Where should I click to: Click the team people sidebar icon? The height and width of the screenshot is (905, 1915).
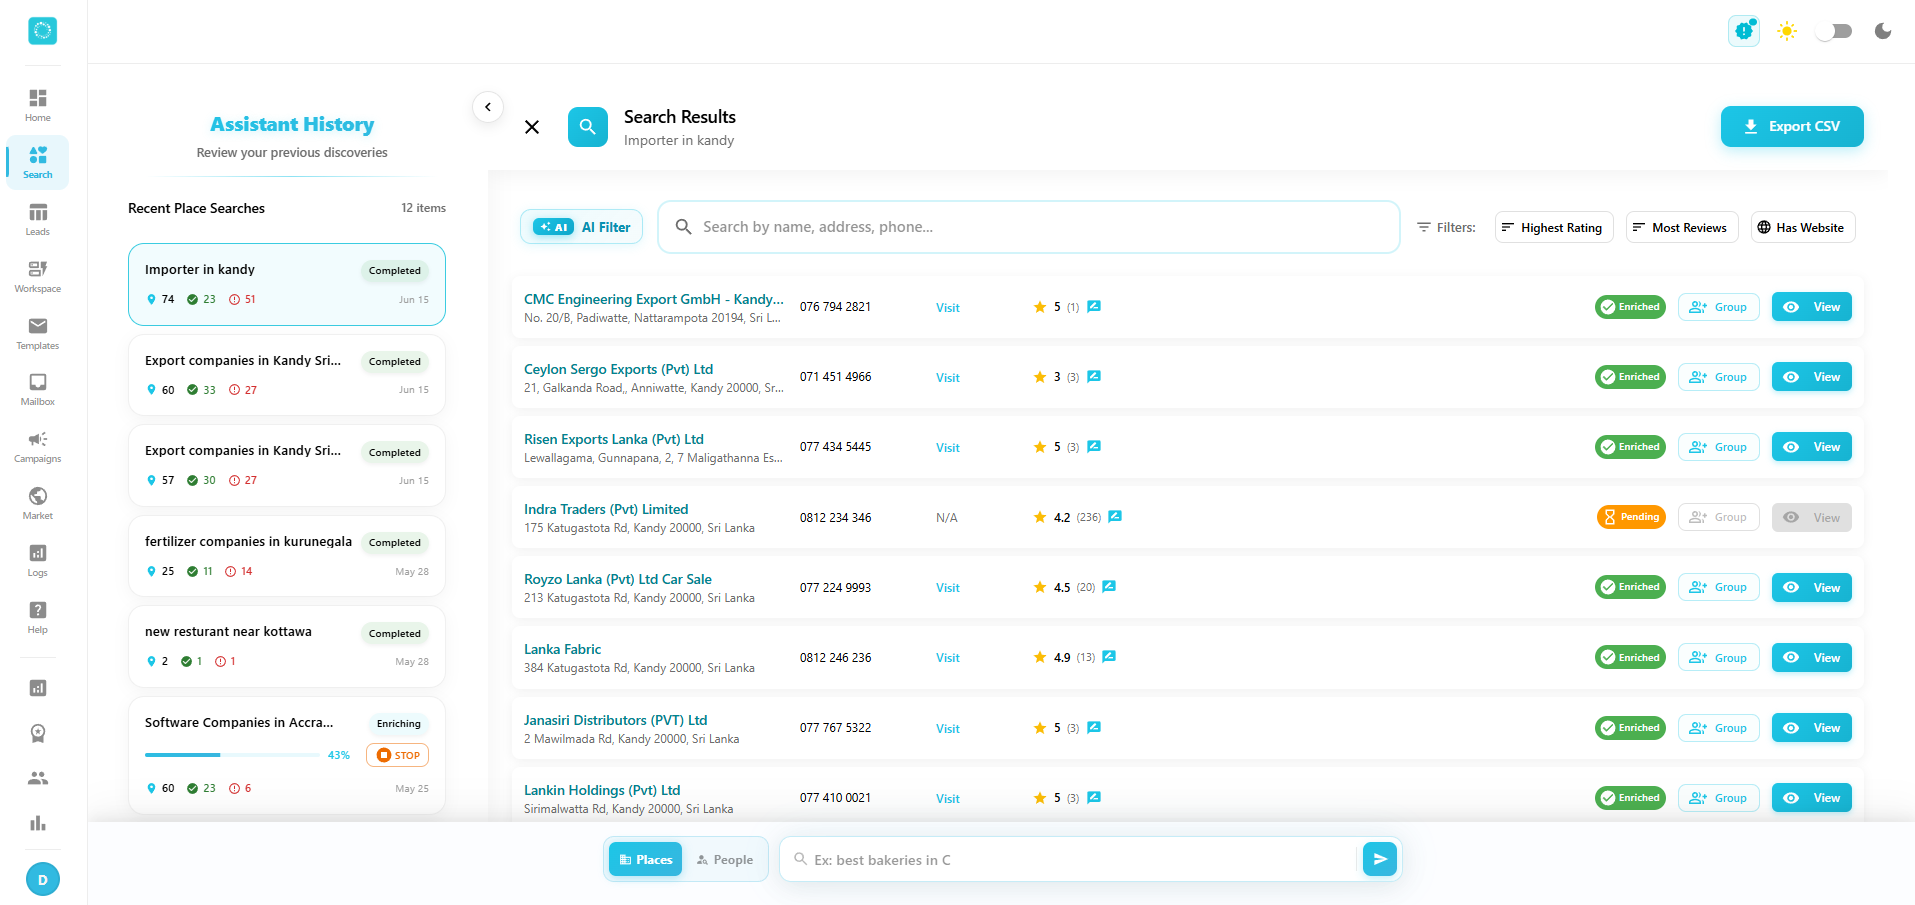[38, 778]
